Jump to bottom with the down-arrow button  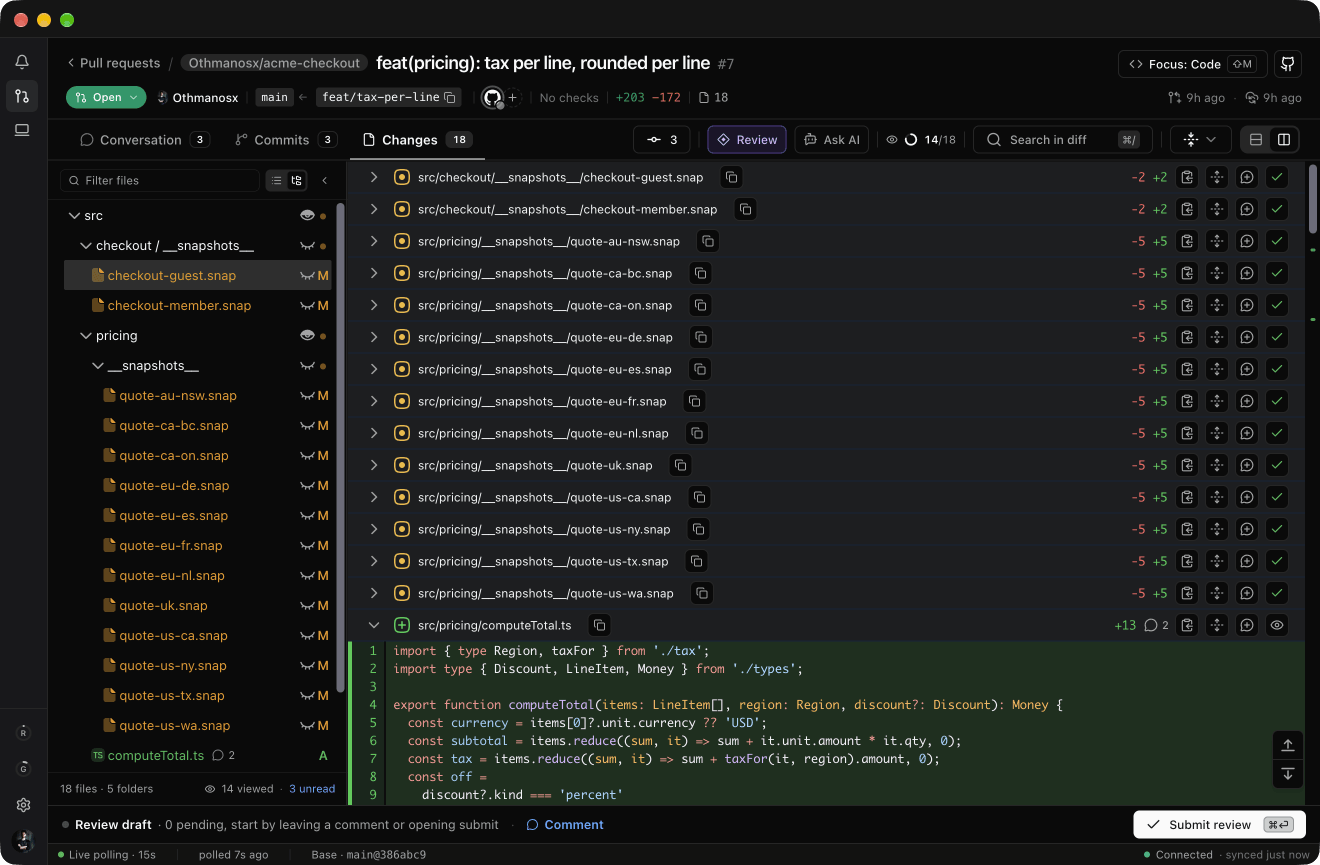click(1288, 774)
